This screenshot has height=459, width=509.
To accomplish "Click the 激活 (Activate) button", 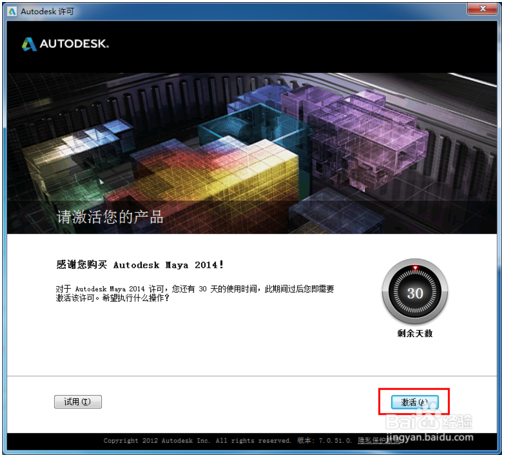I will click(414, 402).
